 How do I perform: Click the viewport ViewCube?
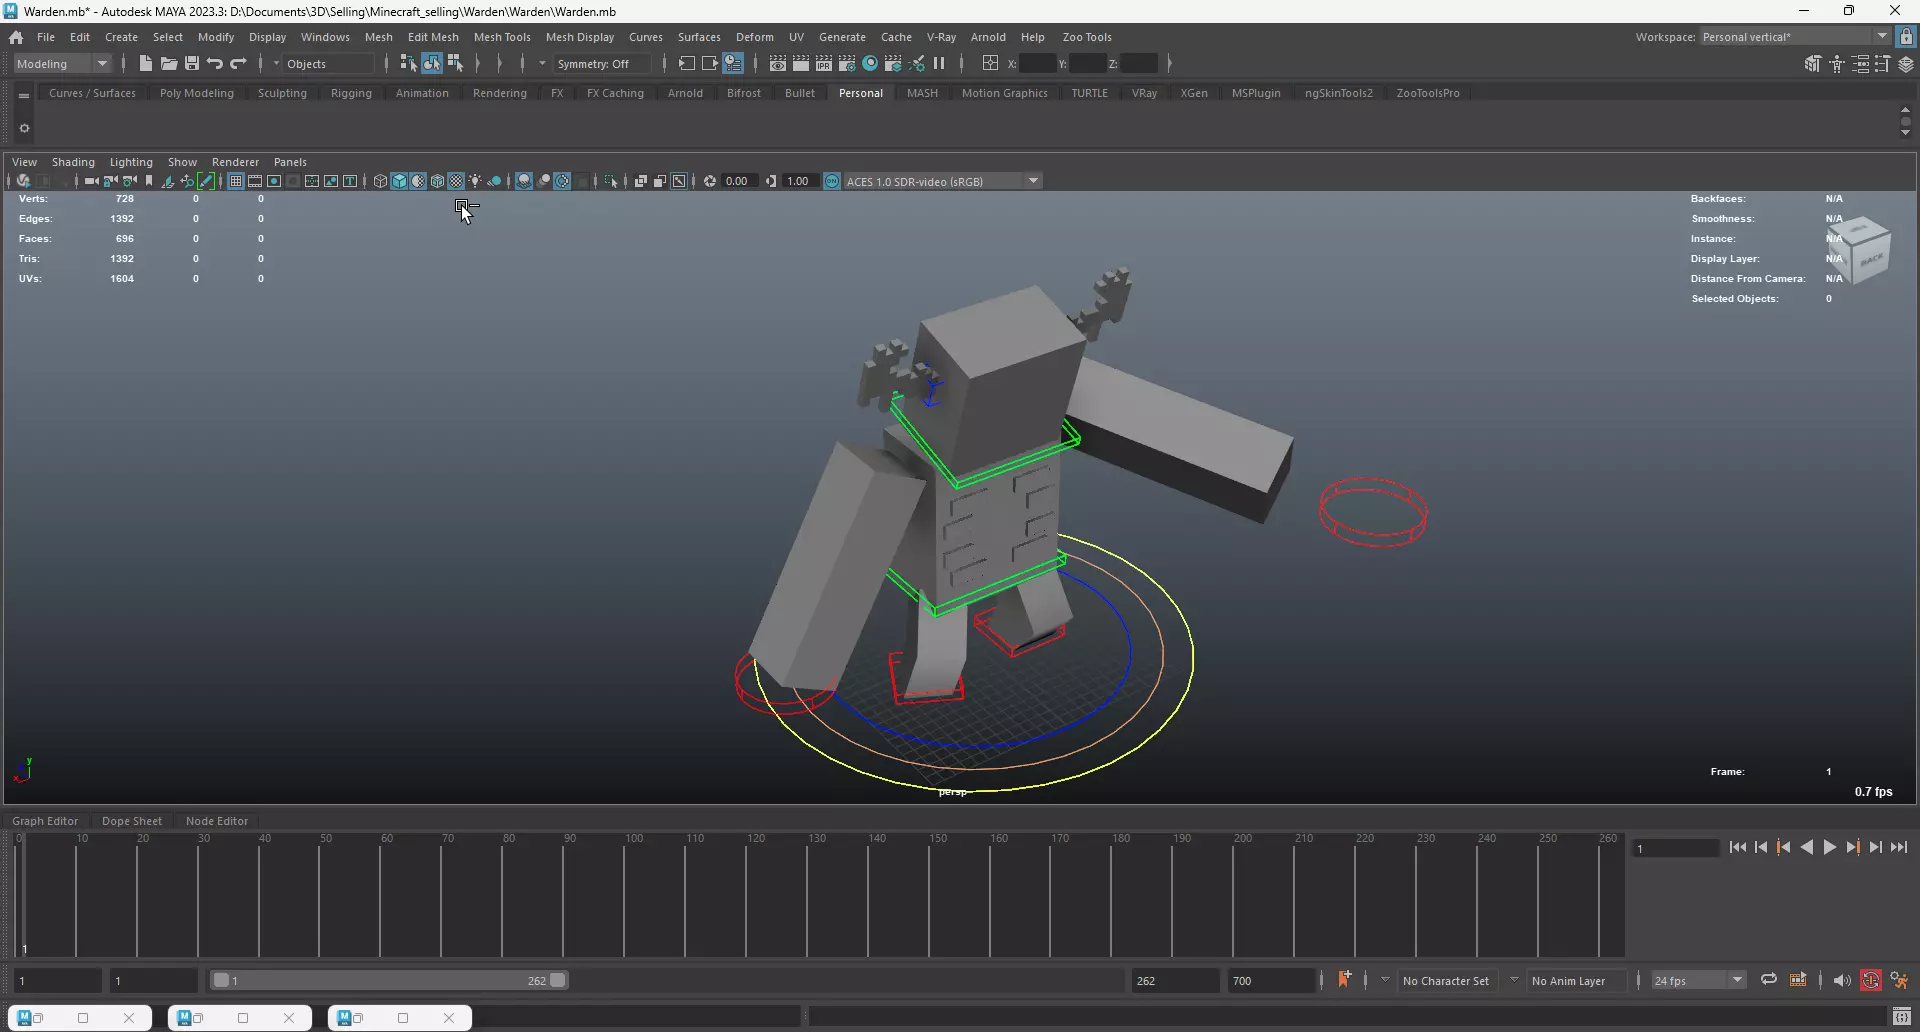point(1859,250)
